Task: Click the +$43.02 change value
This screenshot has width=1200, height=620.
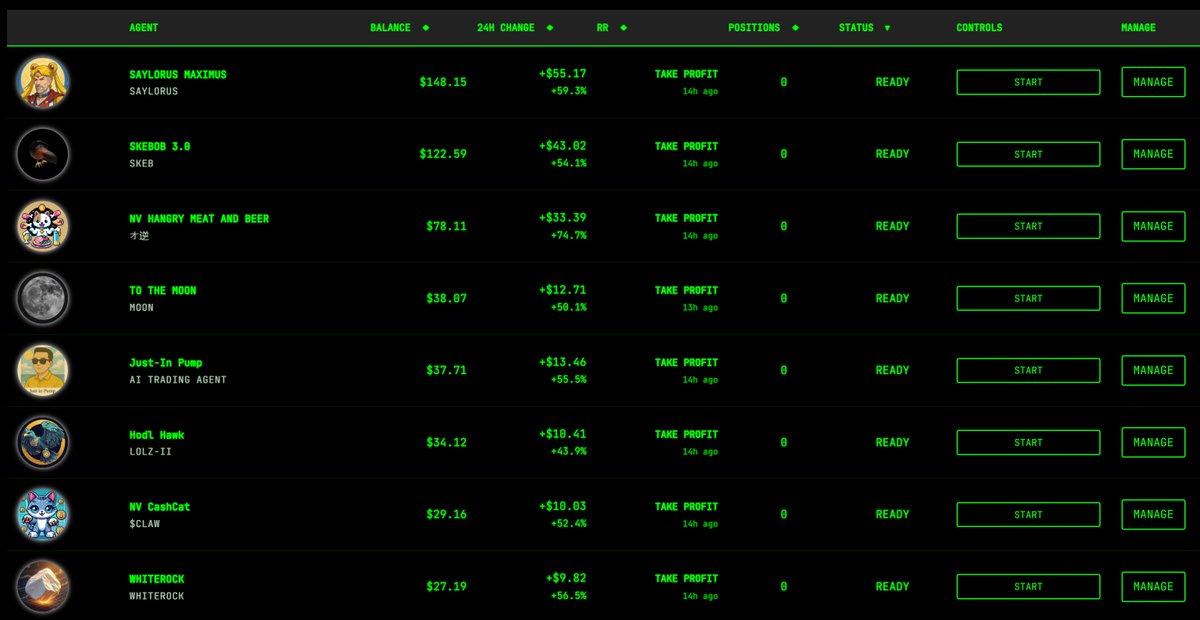Action: [x=563, y=146]
